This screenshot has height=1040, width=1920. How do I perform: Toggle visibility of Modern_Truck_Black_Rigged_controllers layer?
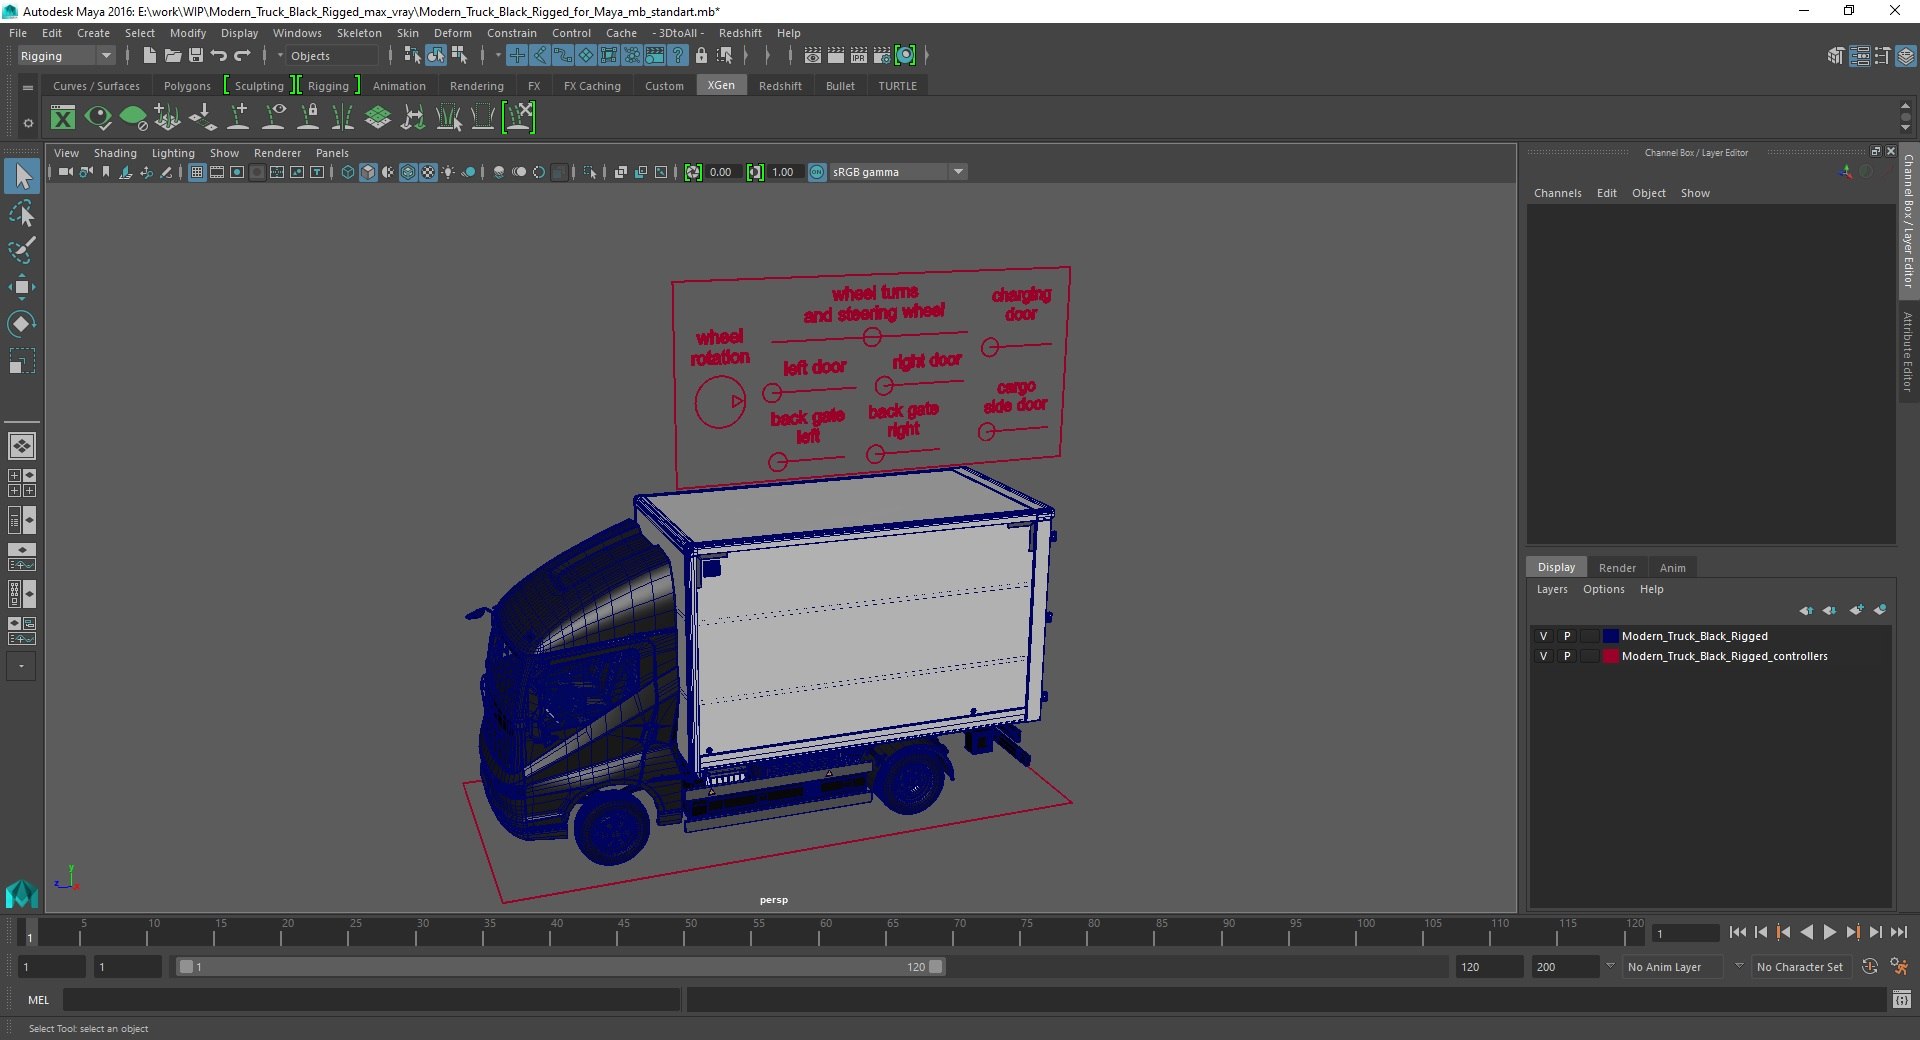[x=1543, y=656]
